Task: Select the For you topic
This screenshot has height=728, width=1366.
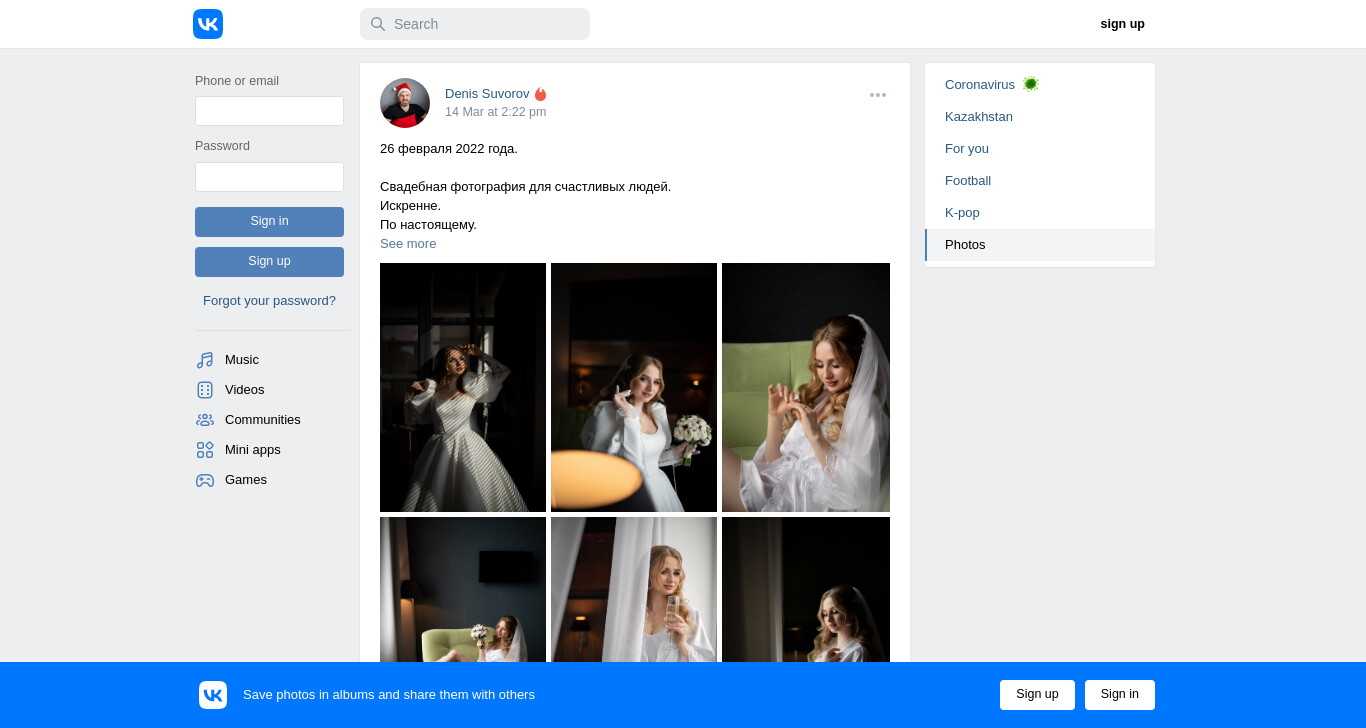Action: tap(1040, 149)
